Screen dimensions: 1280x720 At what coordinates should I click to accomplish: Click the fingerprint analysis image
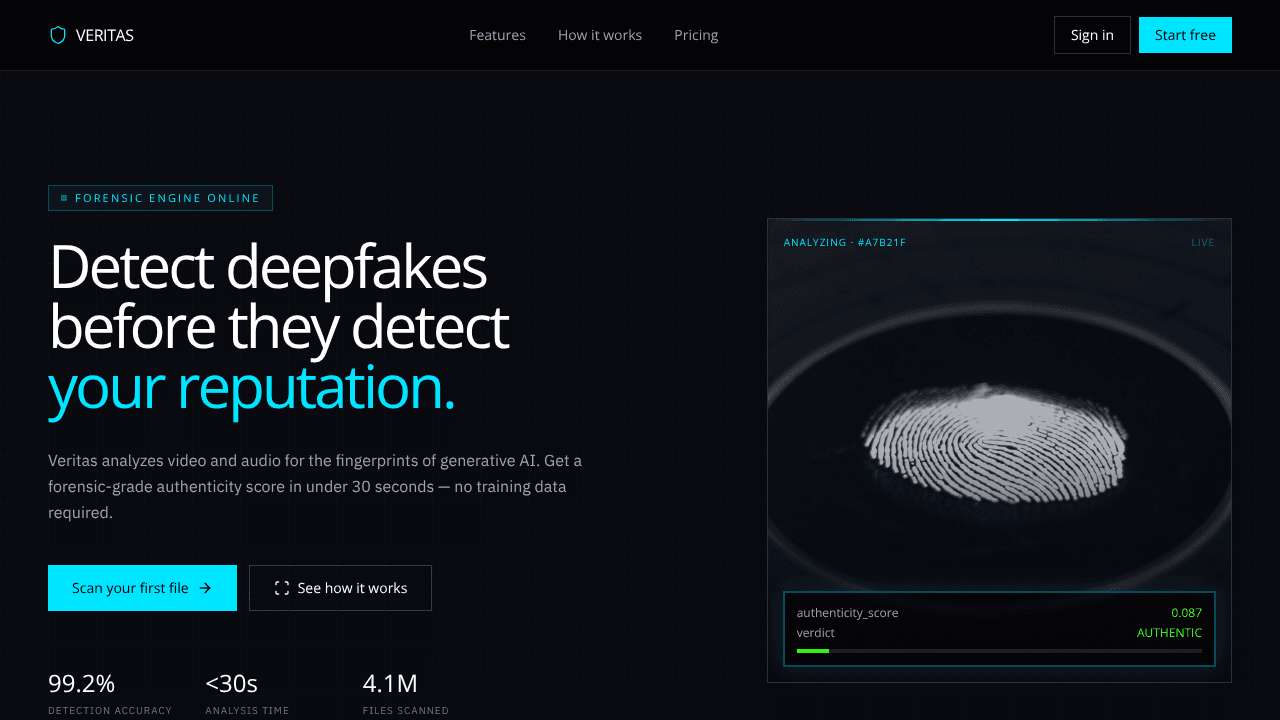tap(999, 450)
